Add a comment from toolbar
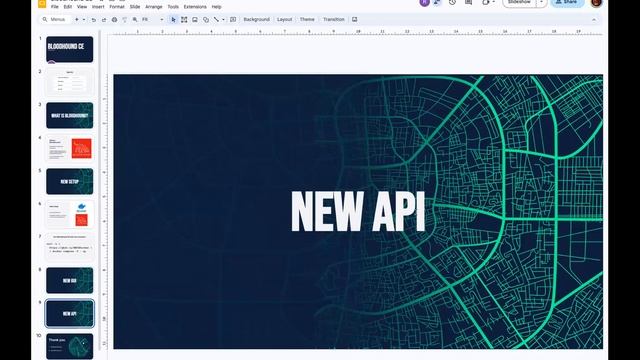Image resolution: width=640 pixels, height=360 pixels. coord(233,20)
